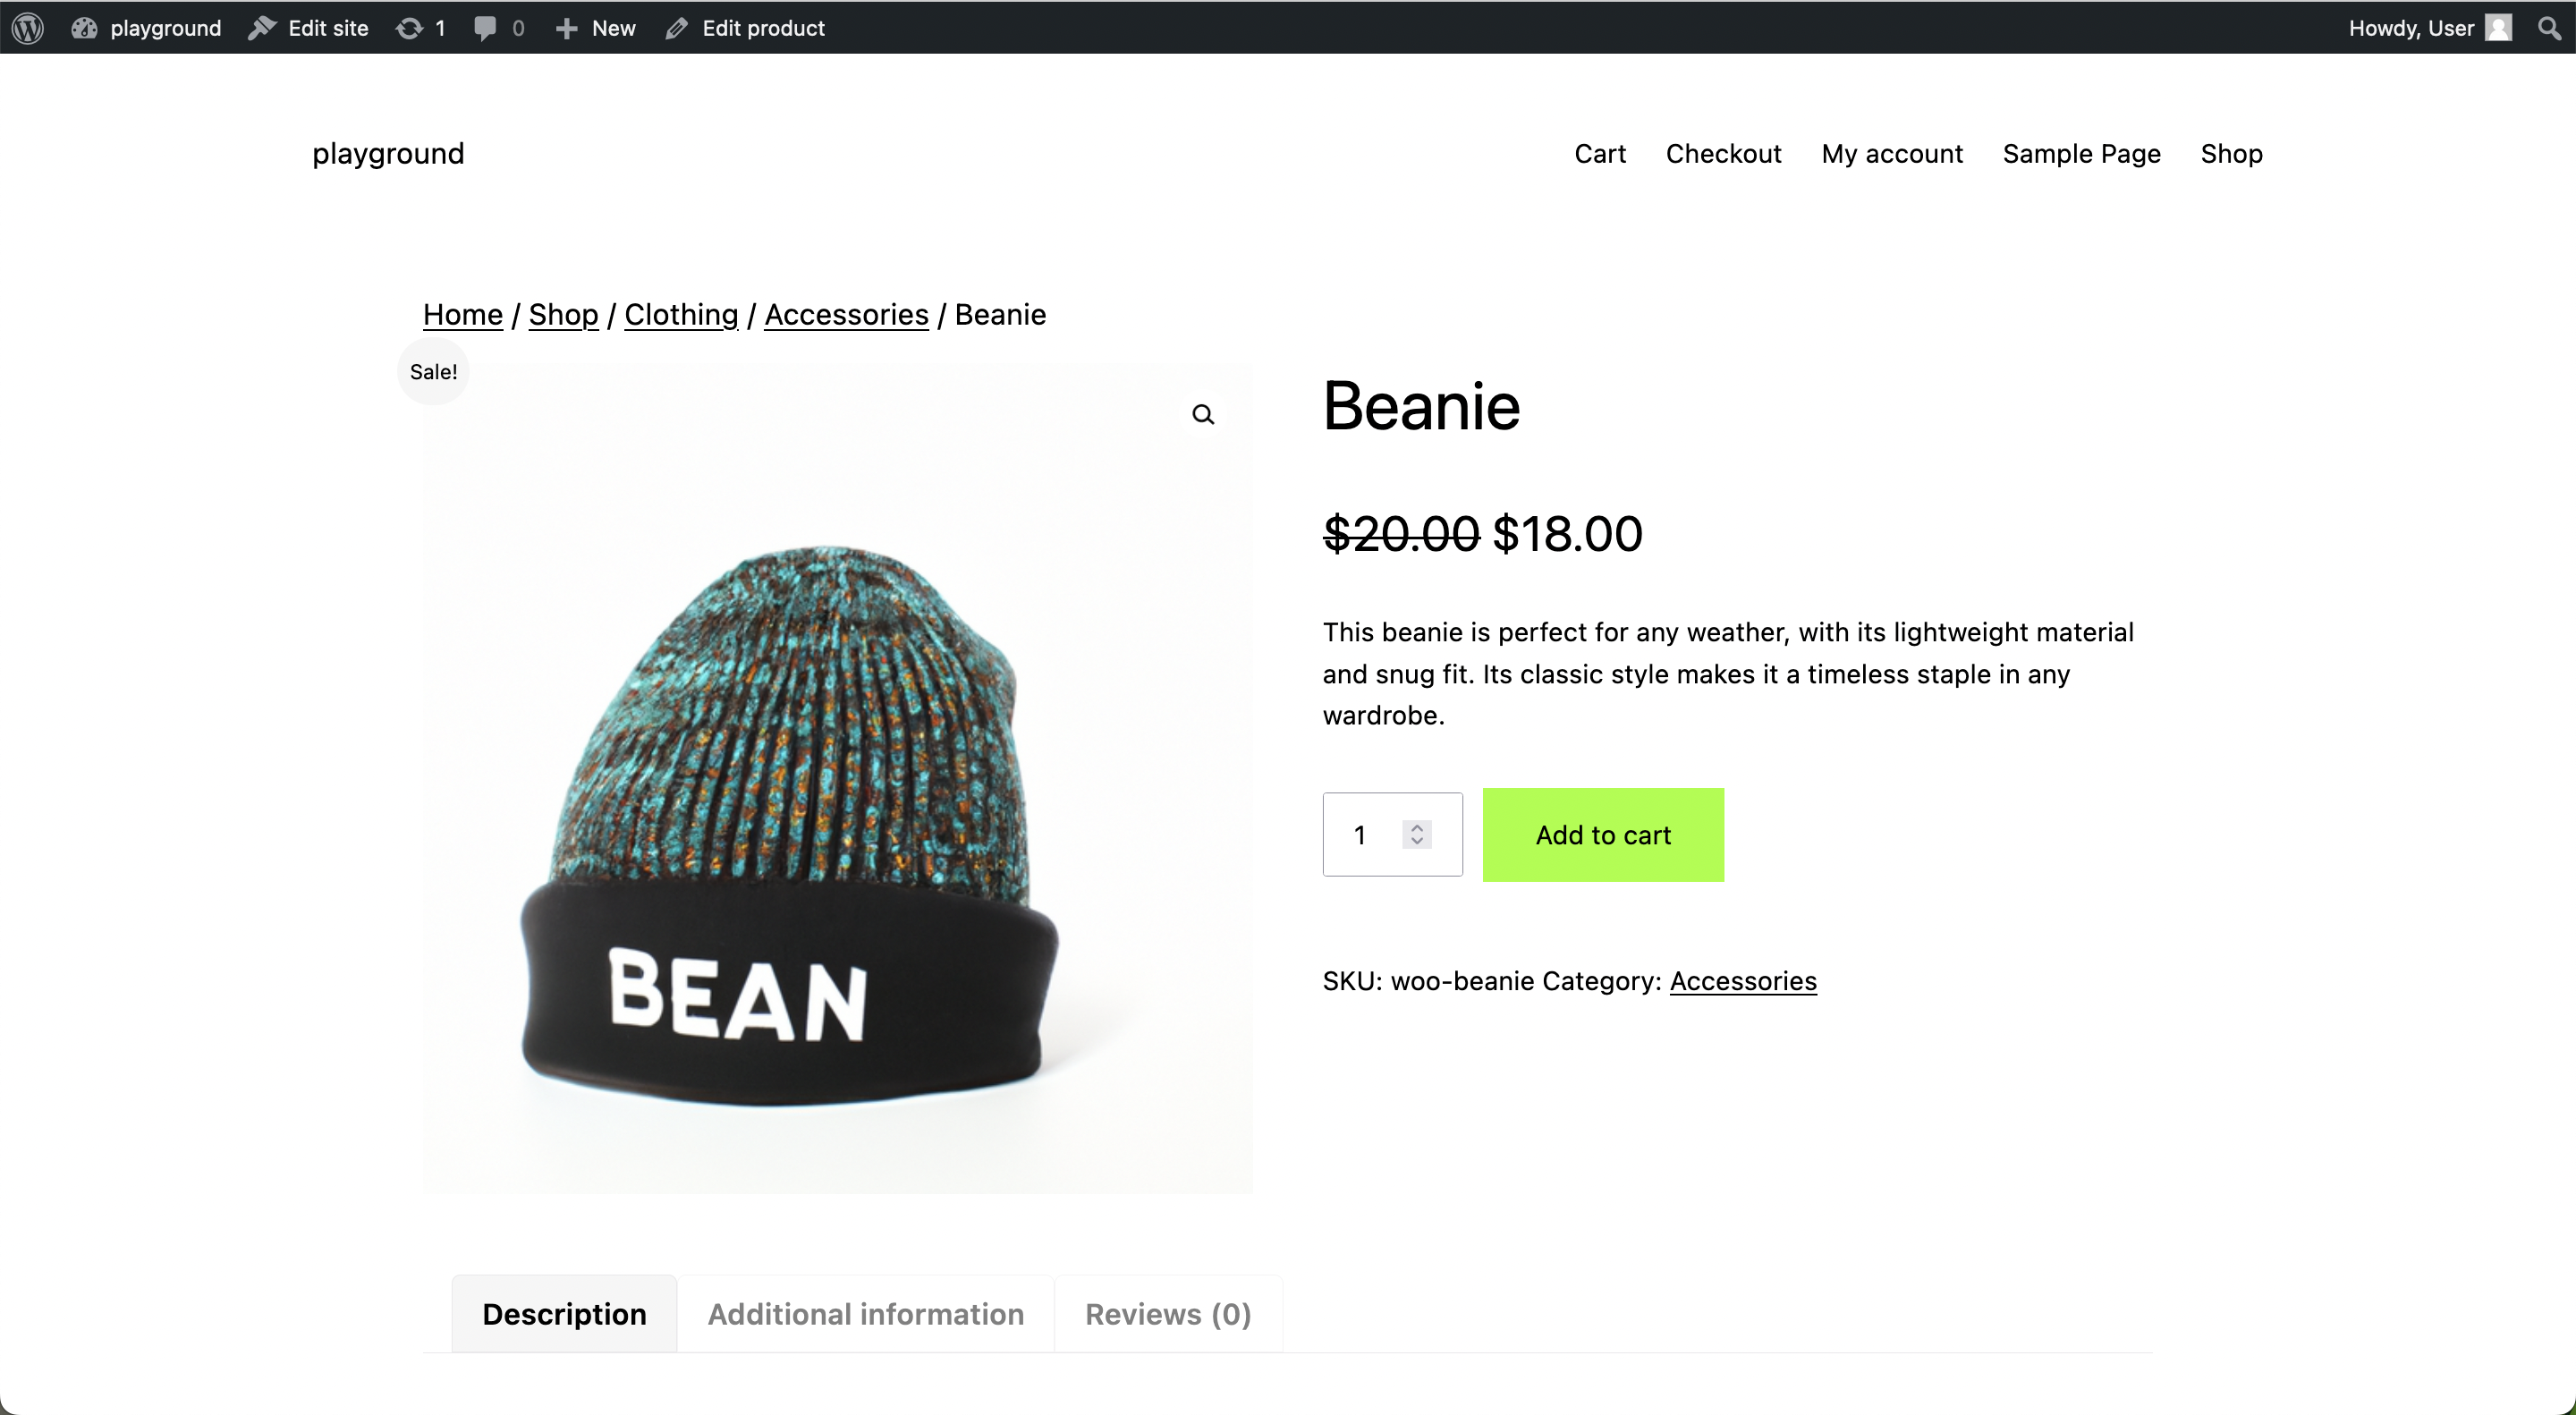The width and height of the screenshot is (2576, 1415).
Task: Open Edit site from the admin bar
Action: pos(309,28)
